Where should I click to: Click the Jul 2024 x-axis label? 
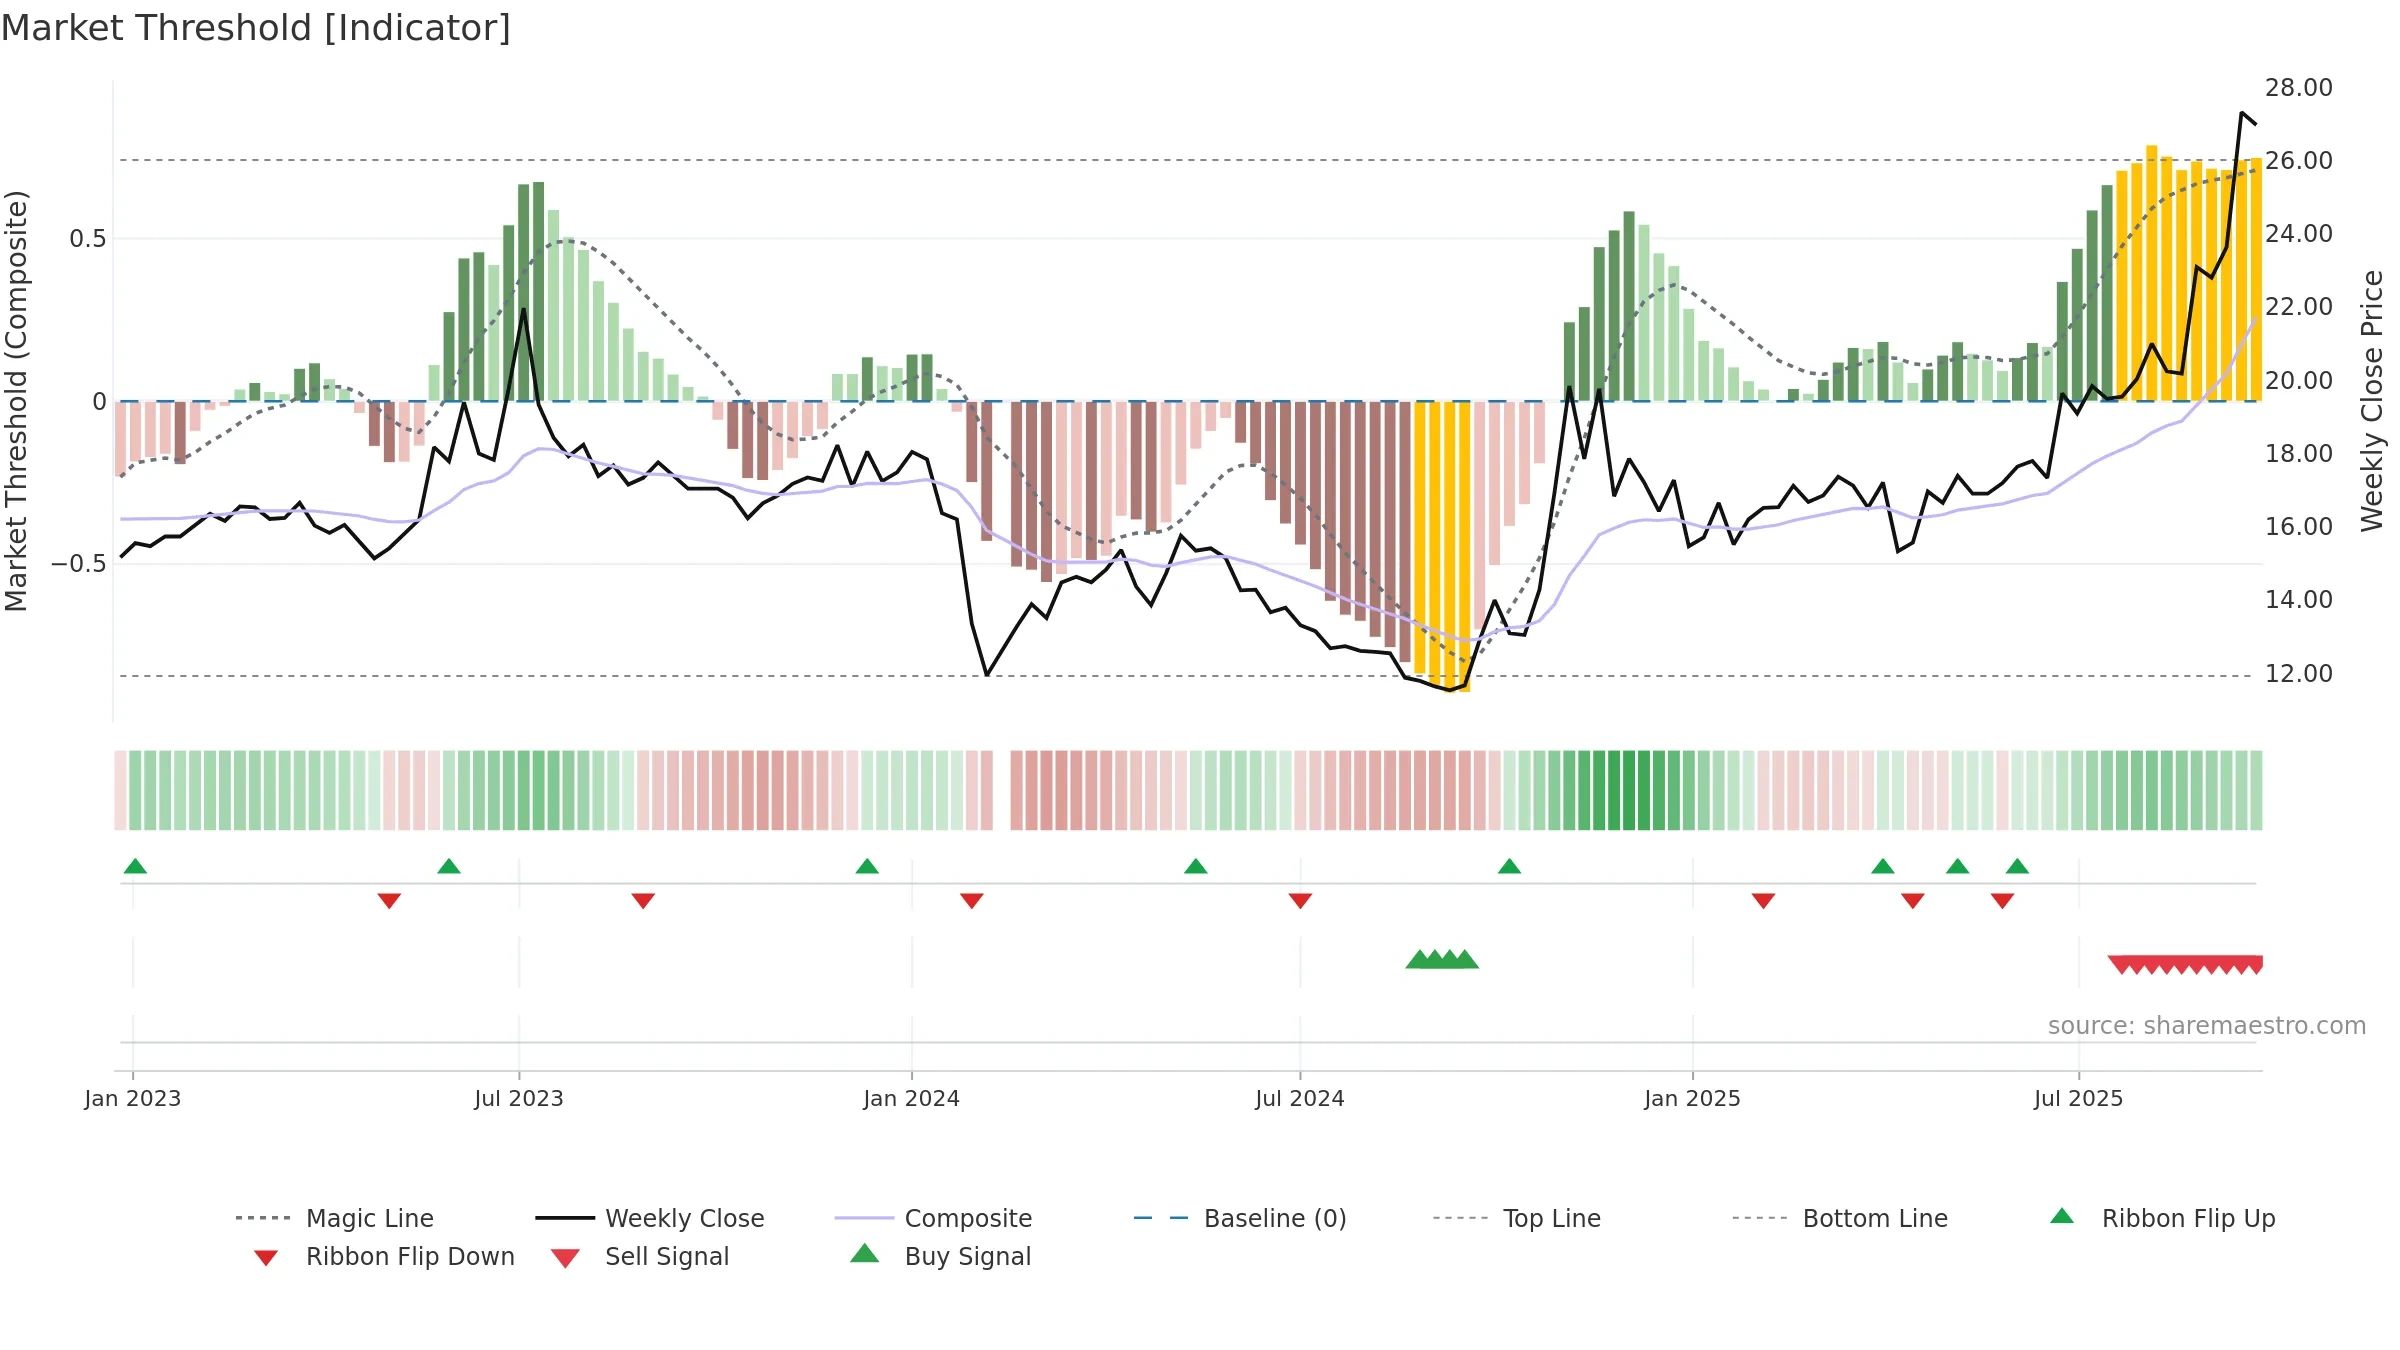pos(1300,1098)
